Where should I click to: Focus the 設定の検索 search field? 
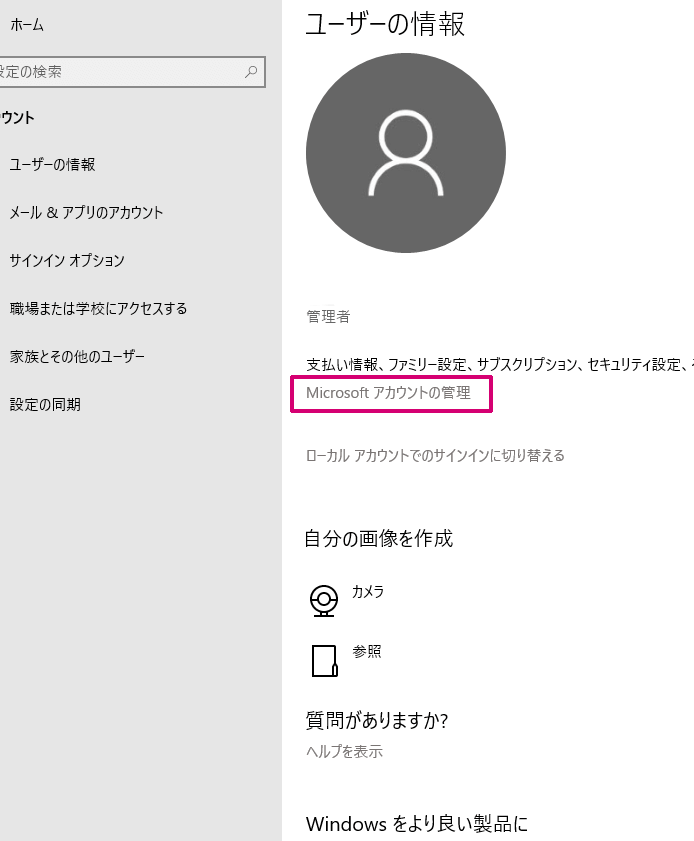point(120,72)
